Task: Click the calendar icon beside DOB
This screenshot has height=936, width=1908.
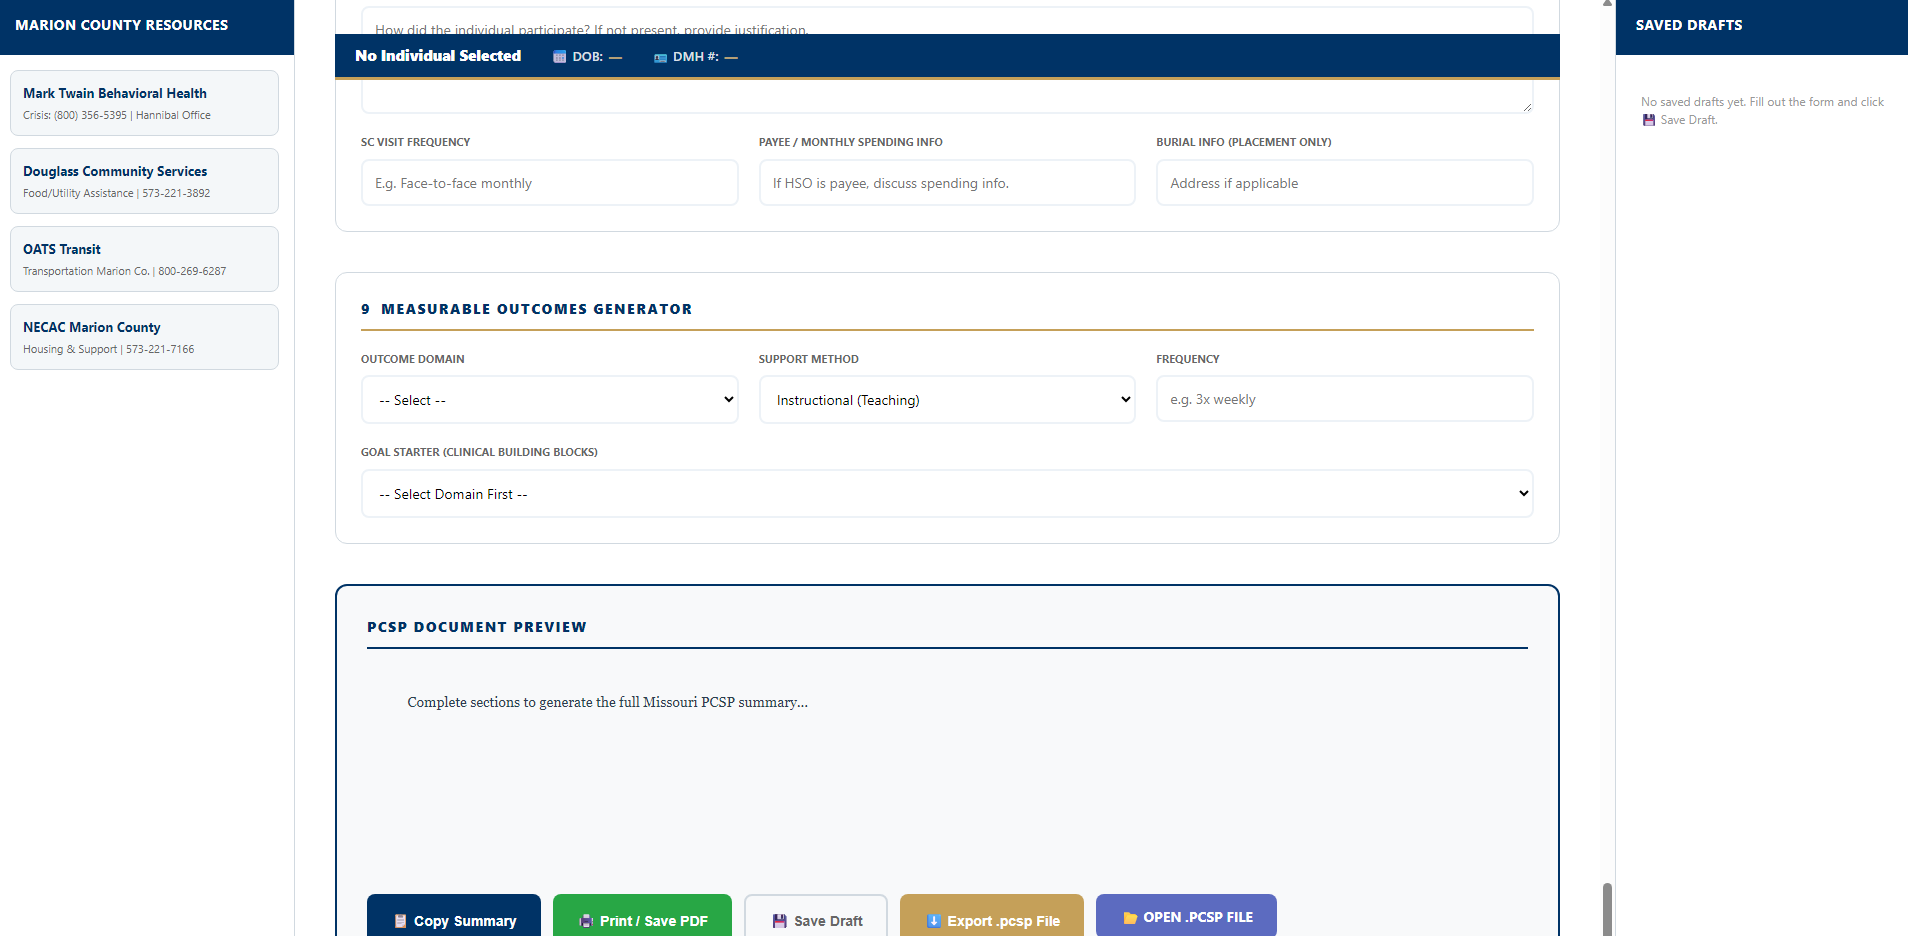Action: (x=558, y=57)
